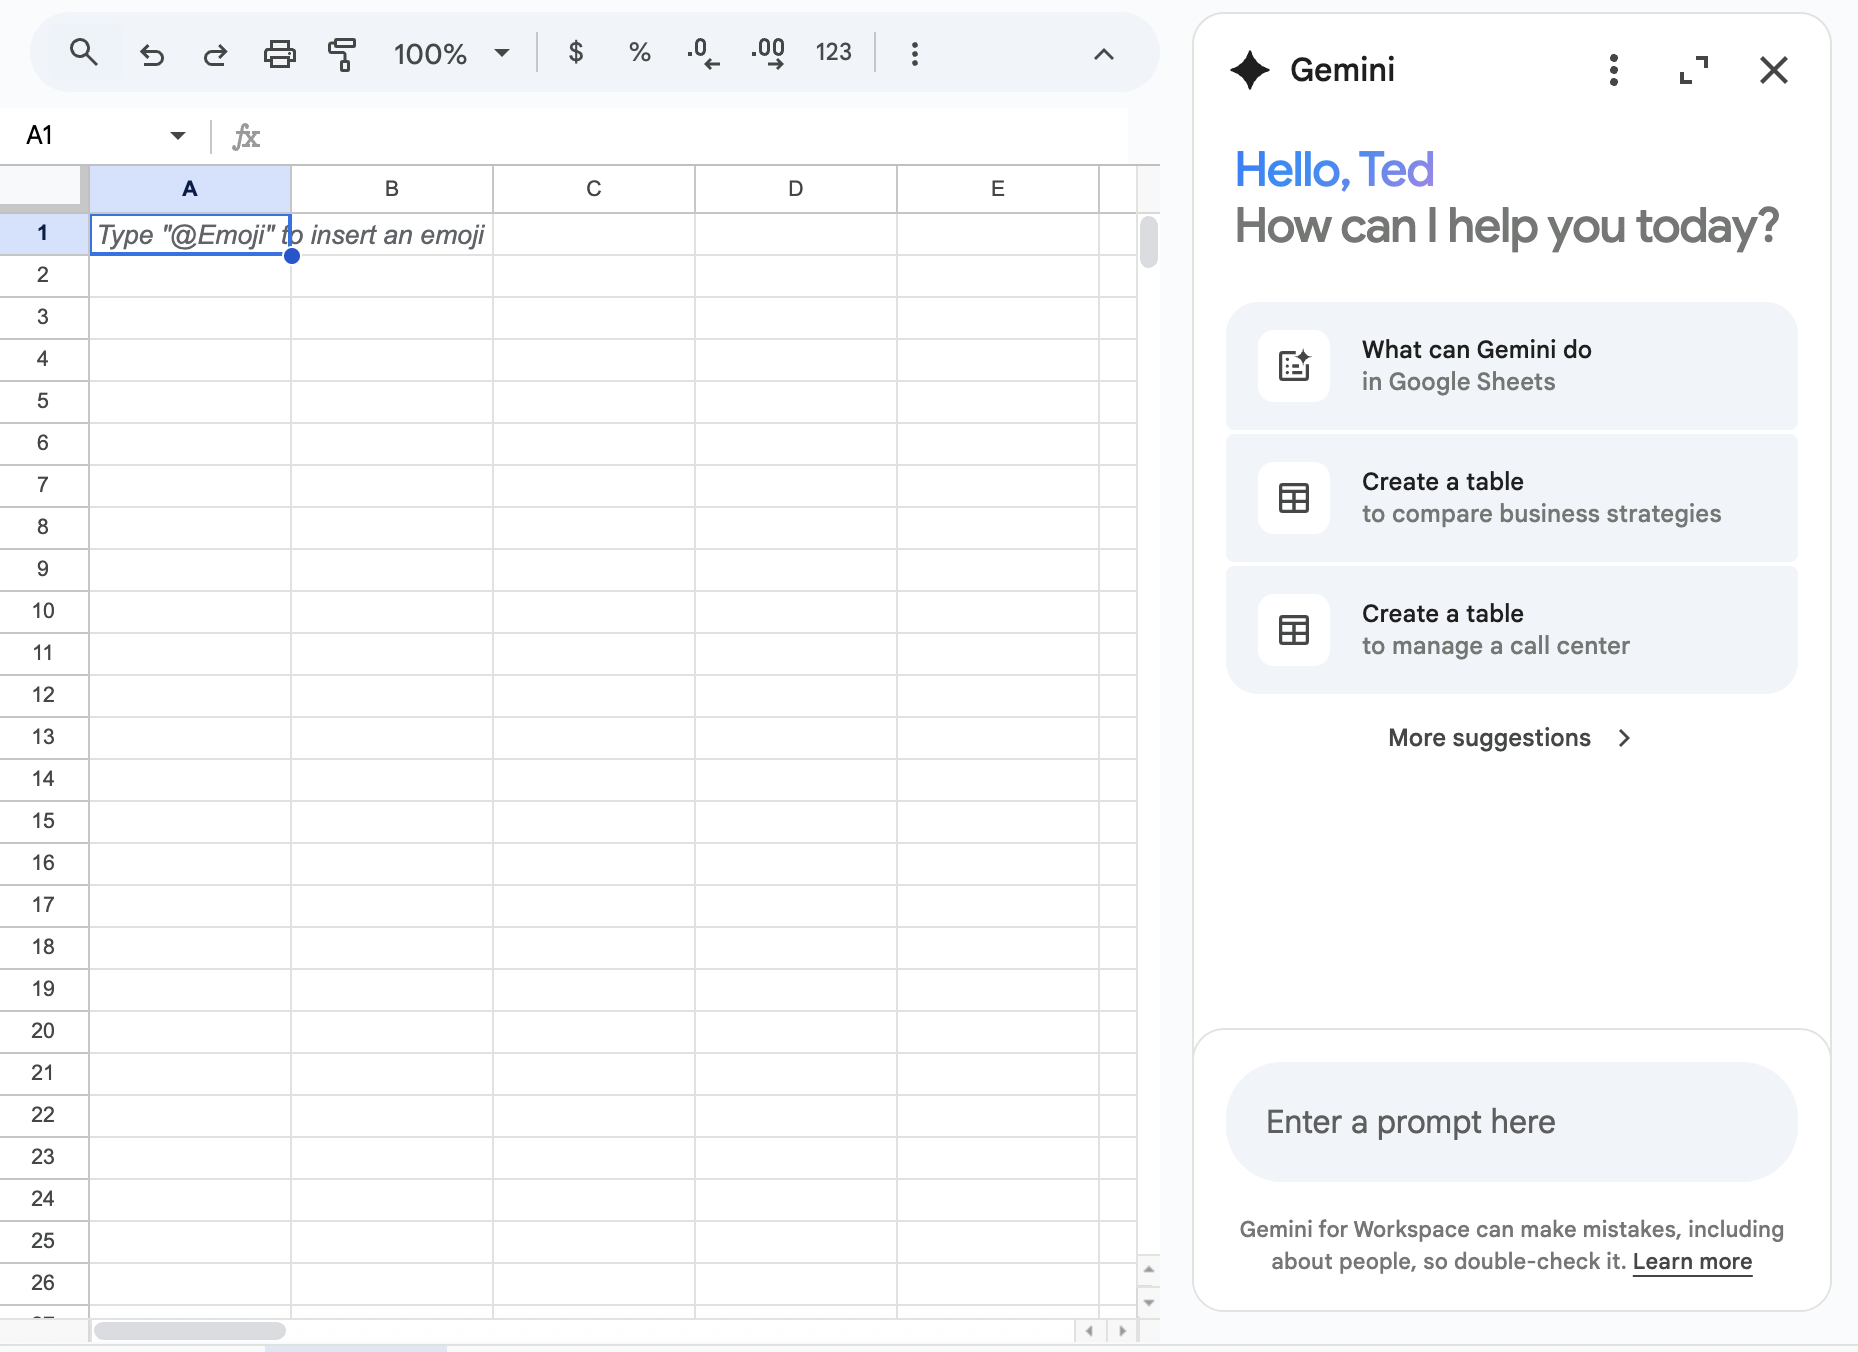Screen dimensions: 1858x1352
Task: Click the Gemini sparkle logo
Action: 1250,70
